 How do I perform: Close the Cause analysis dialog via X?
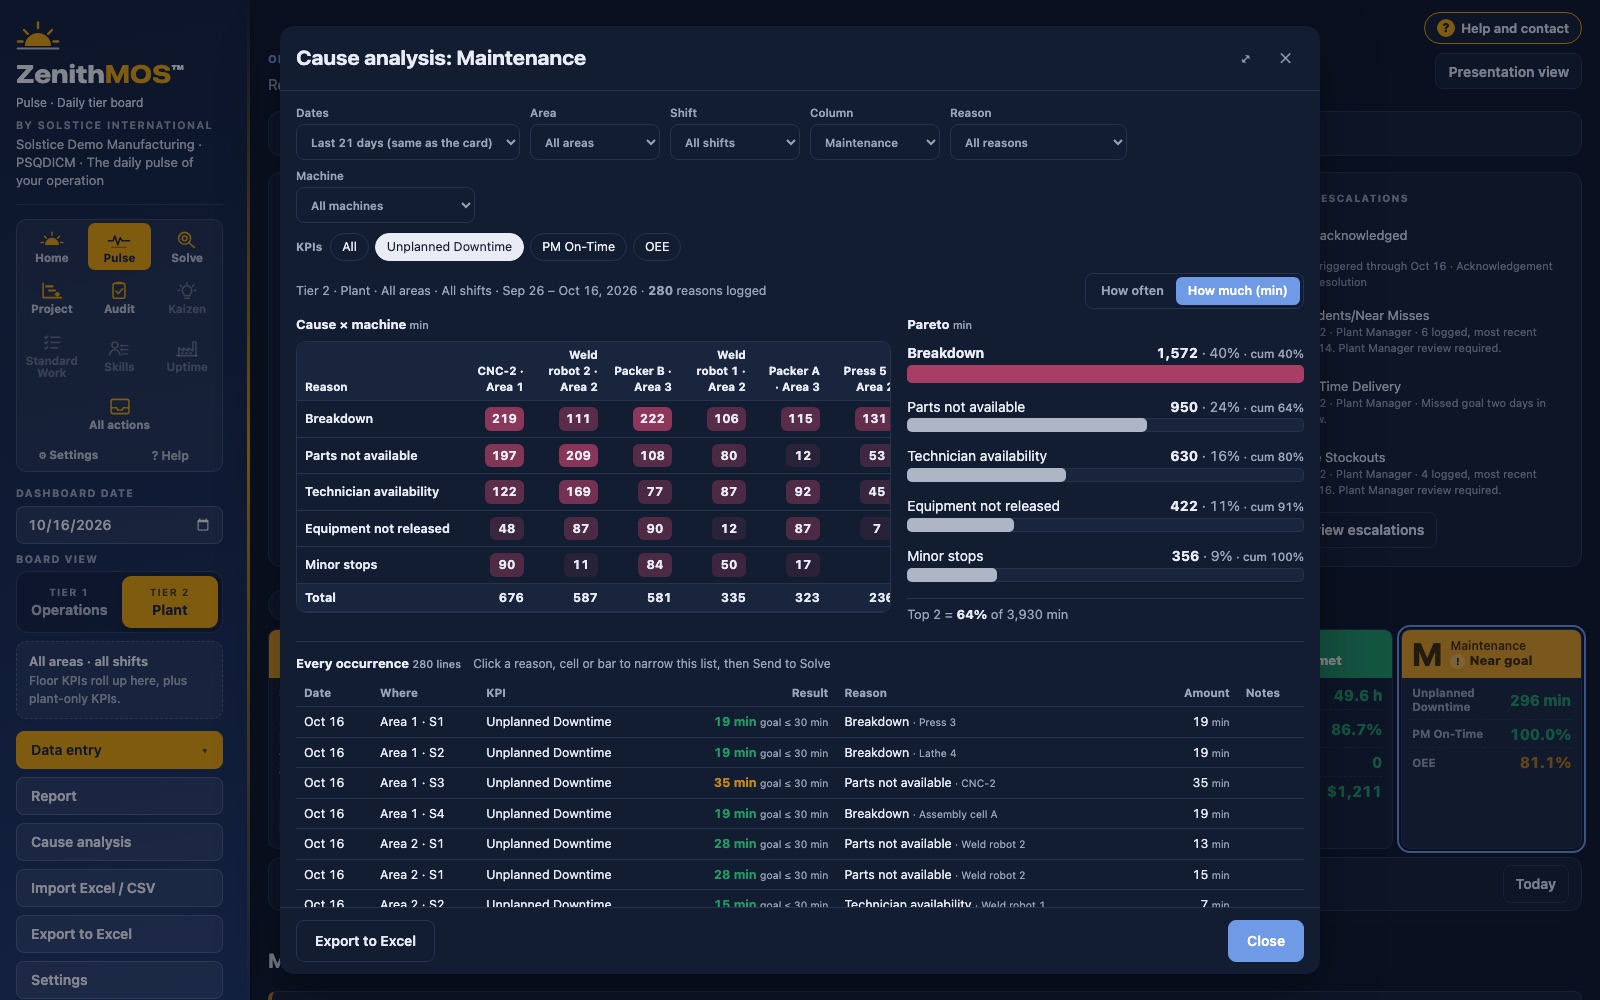point(1285,58)
